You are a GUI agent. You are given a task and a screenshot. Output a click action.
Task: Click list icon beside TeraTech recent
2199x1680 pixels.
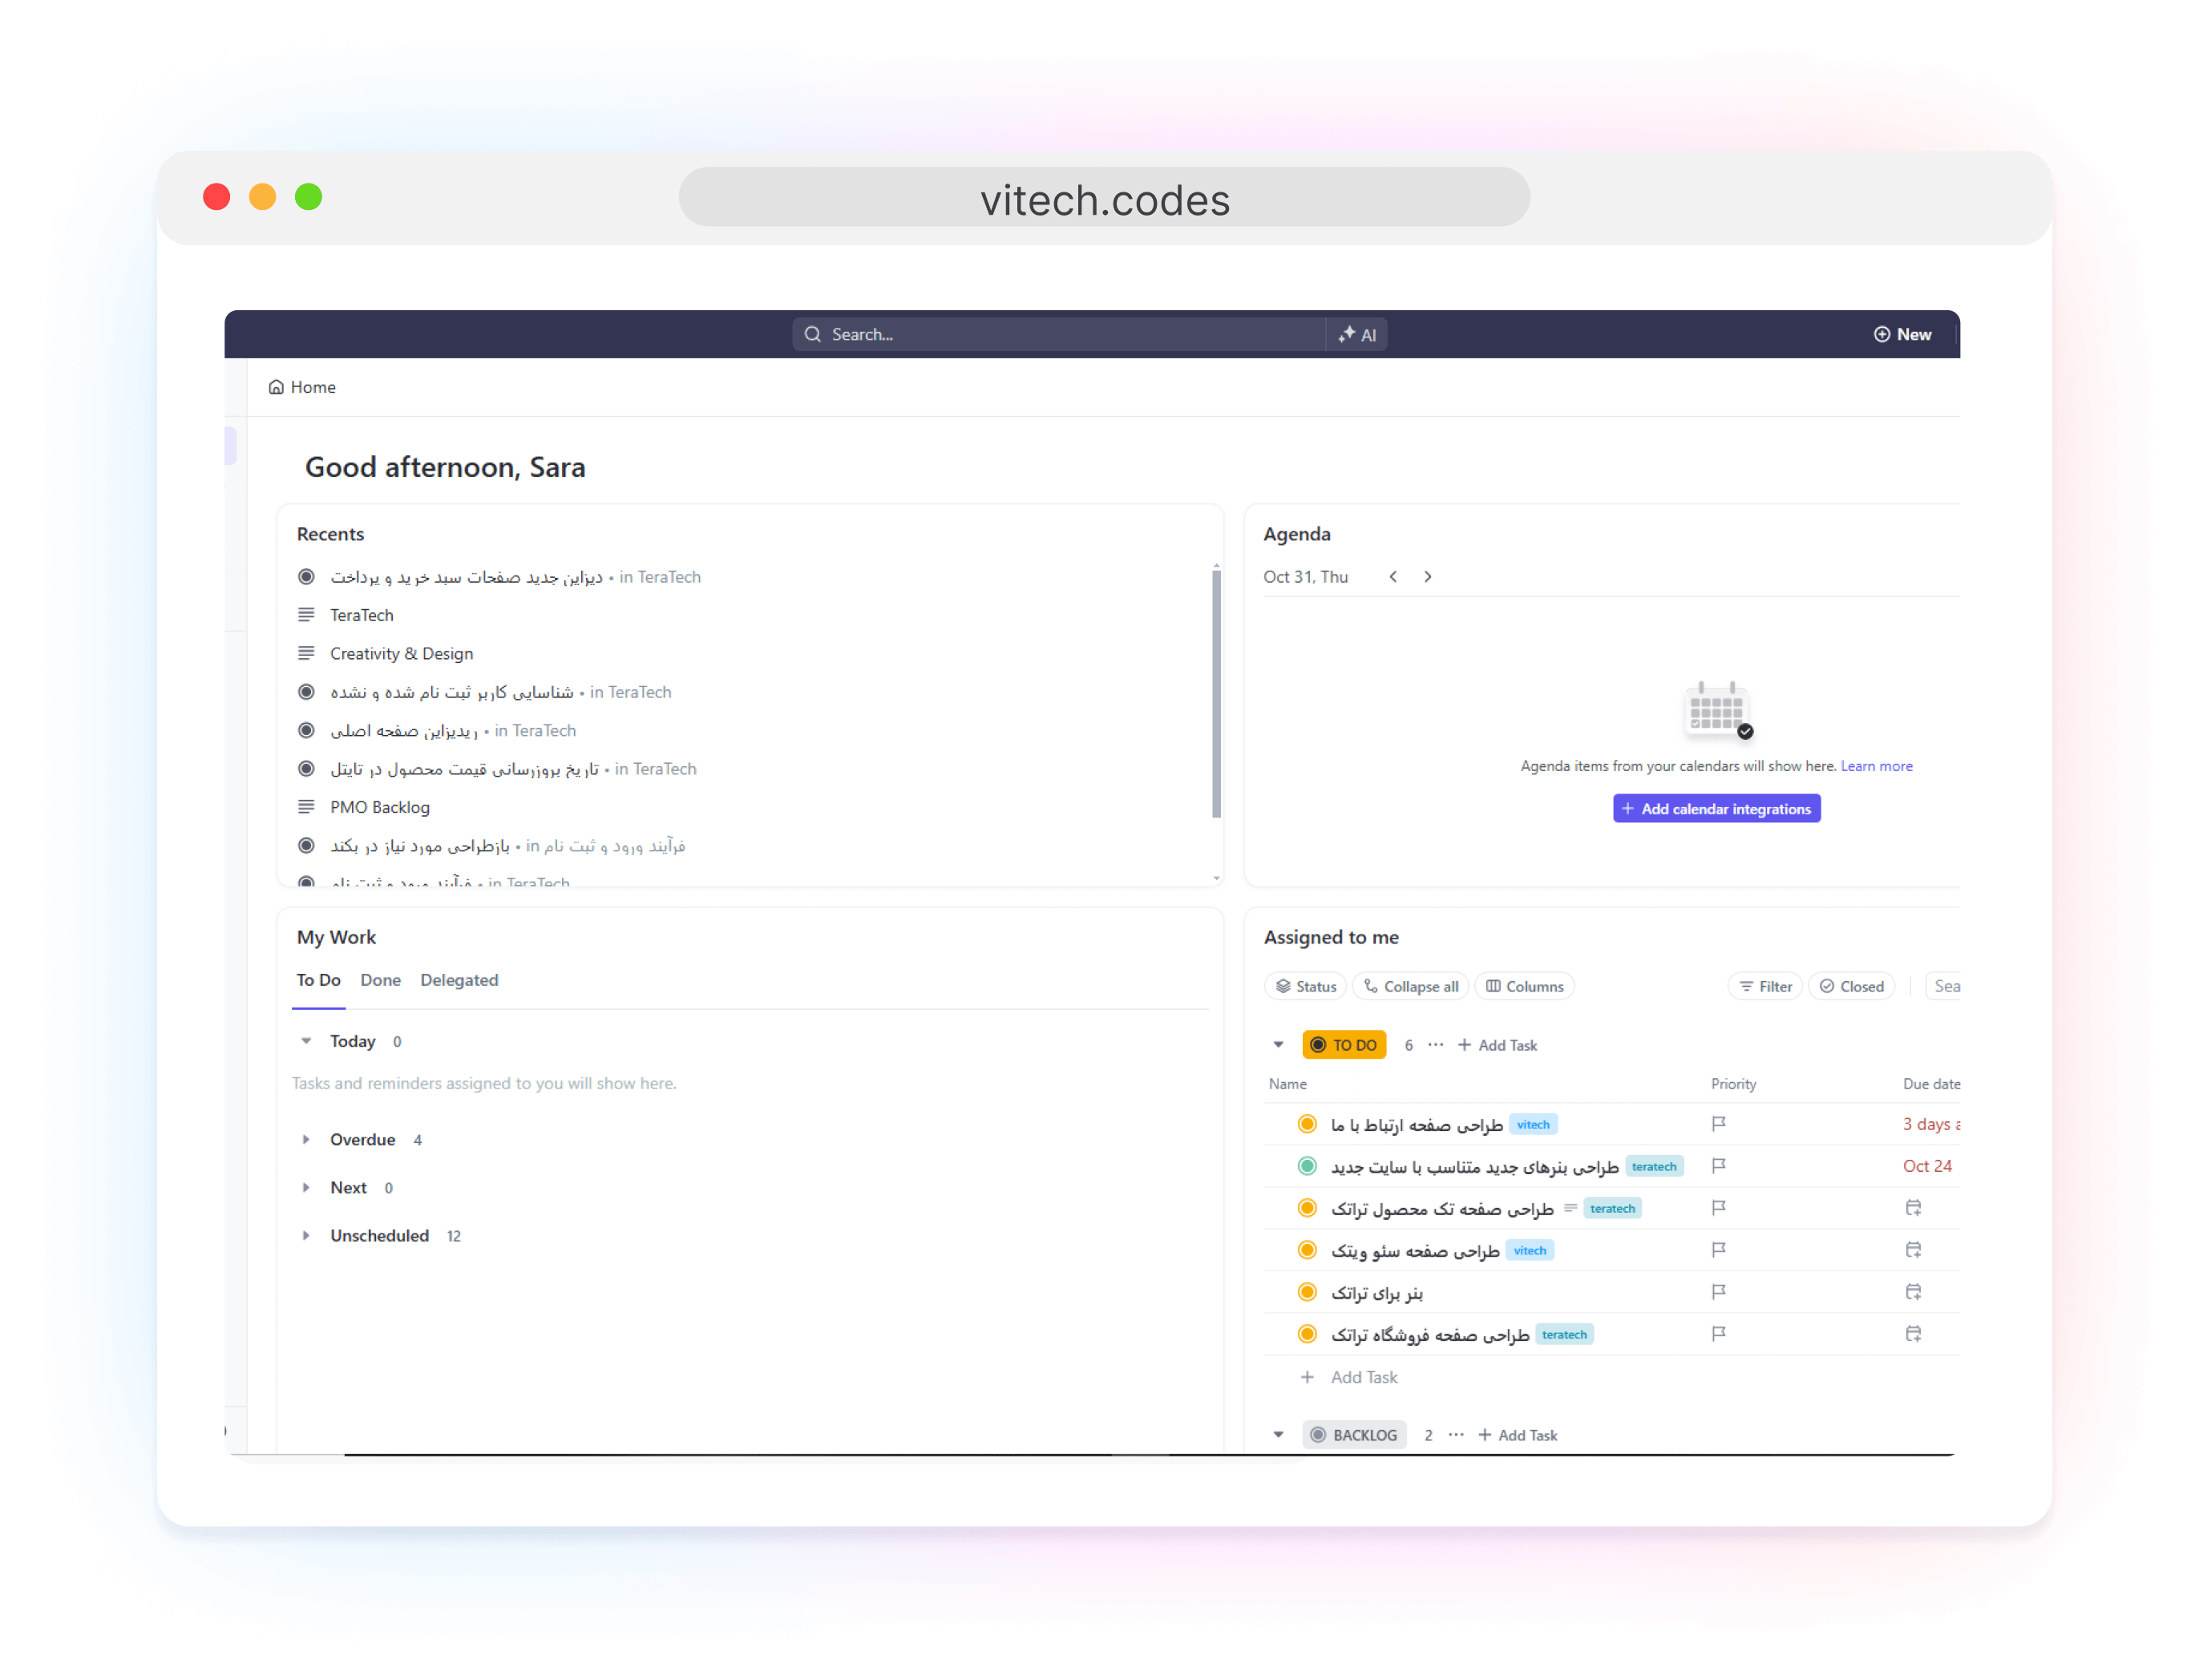[x=306, y=615]
